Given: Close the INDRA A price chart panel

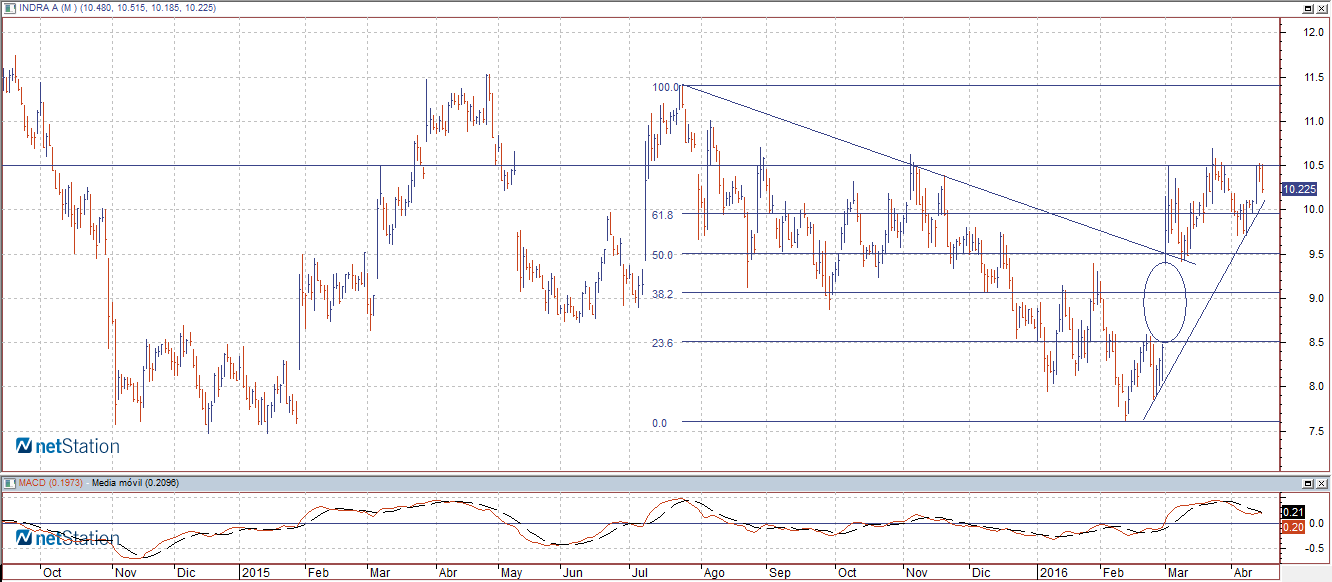Looking at the screenshot, I should [1322, 8].
